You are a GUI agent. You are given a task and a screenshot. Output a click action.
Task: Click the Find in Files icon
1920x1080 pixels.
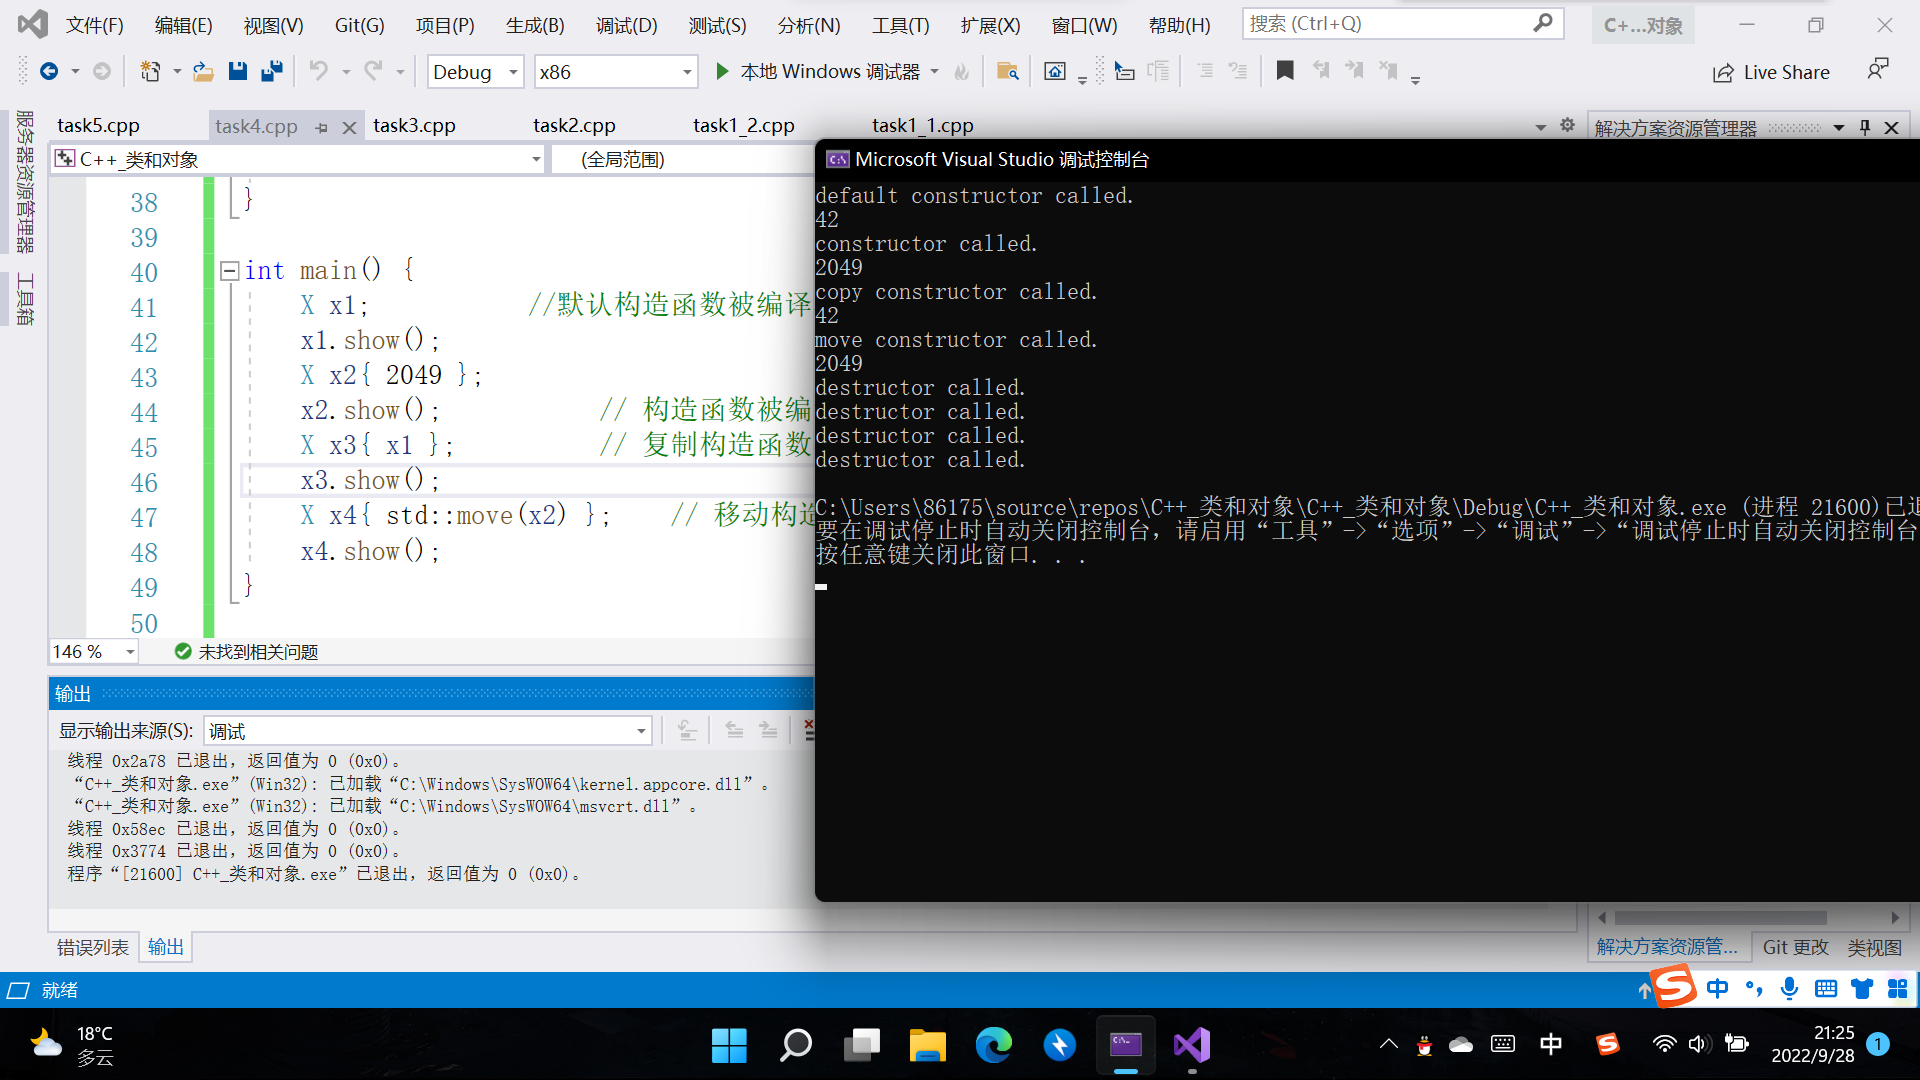pos(1007,71)
